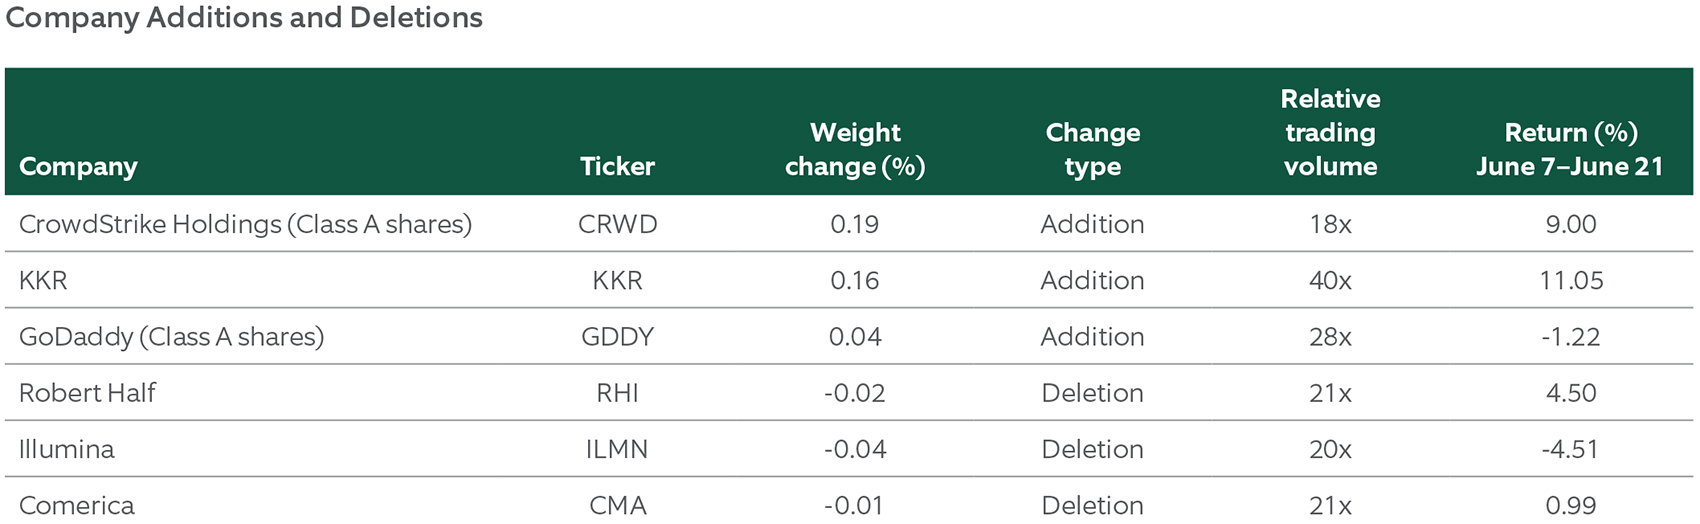Select the Ticker column header

click(x=617, y=166)
